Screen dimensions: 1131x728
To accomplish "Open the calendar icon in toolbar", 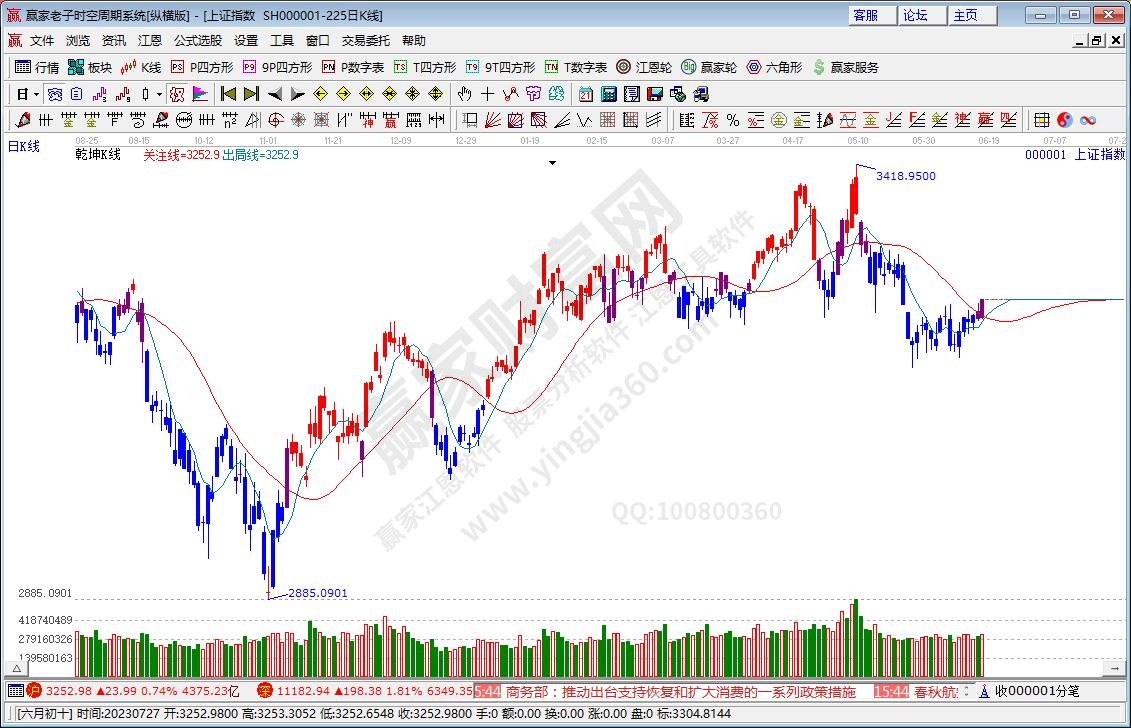I will pos(586,94).
